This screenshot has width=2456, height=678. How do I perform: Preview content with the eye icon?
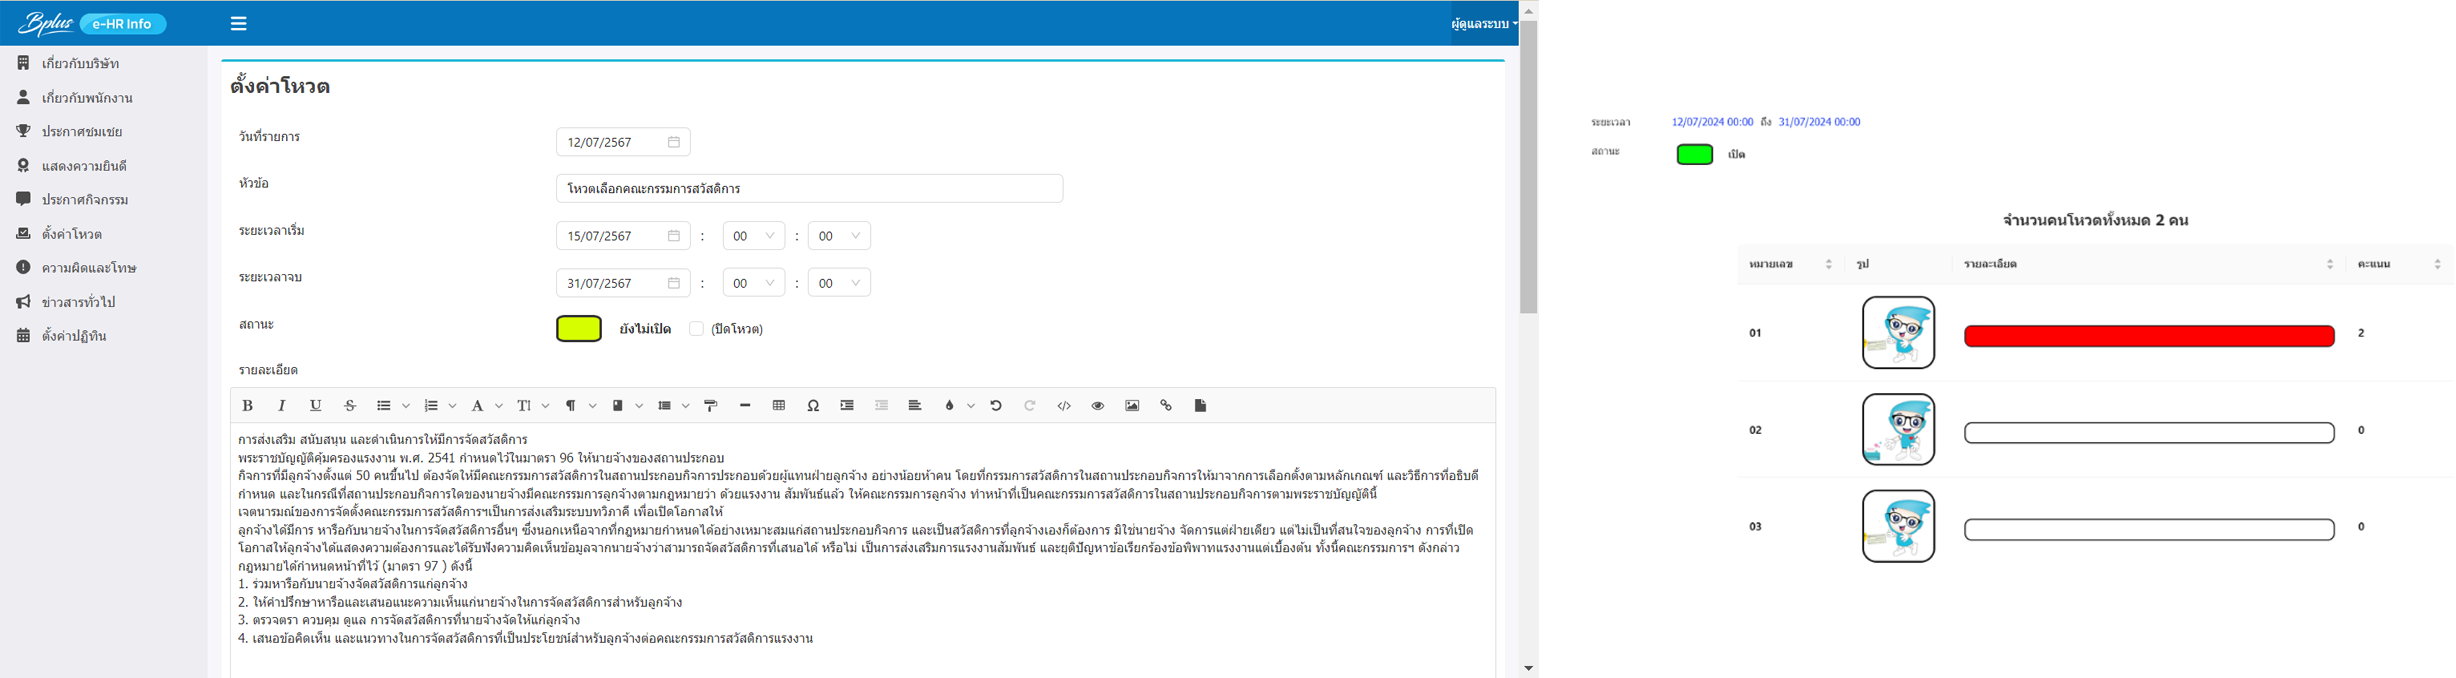(1098, 405)
